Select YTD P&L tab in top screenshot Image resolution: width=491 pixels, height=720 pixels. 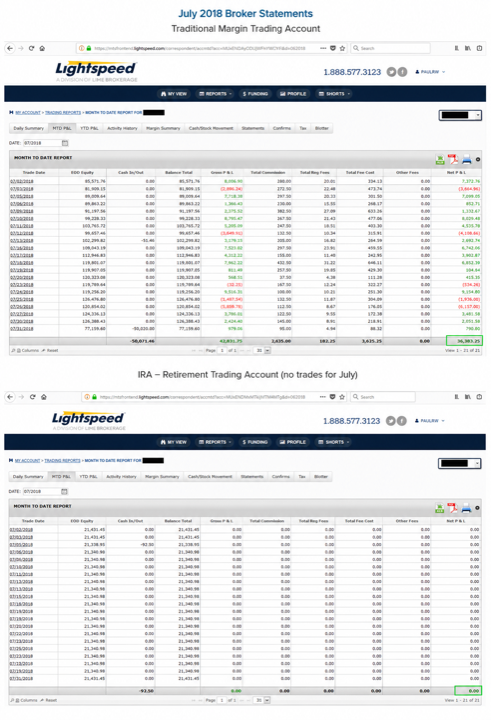coord(89,129)
